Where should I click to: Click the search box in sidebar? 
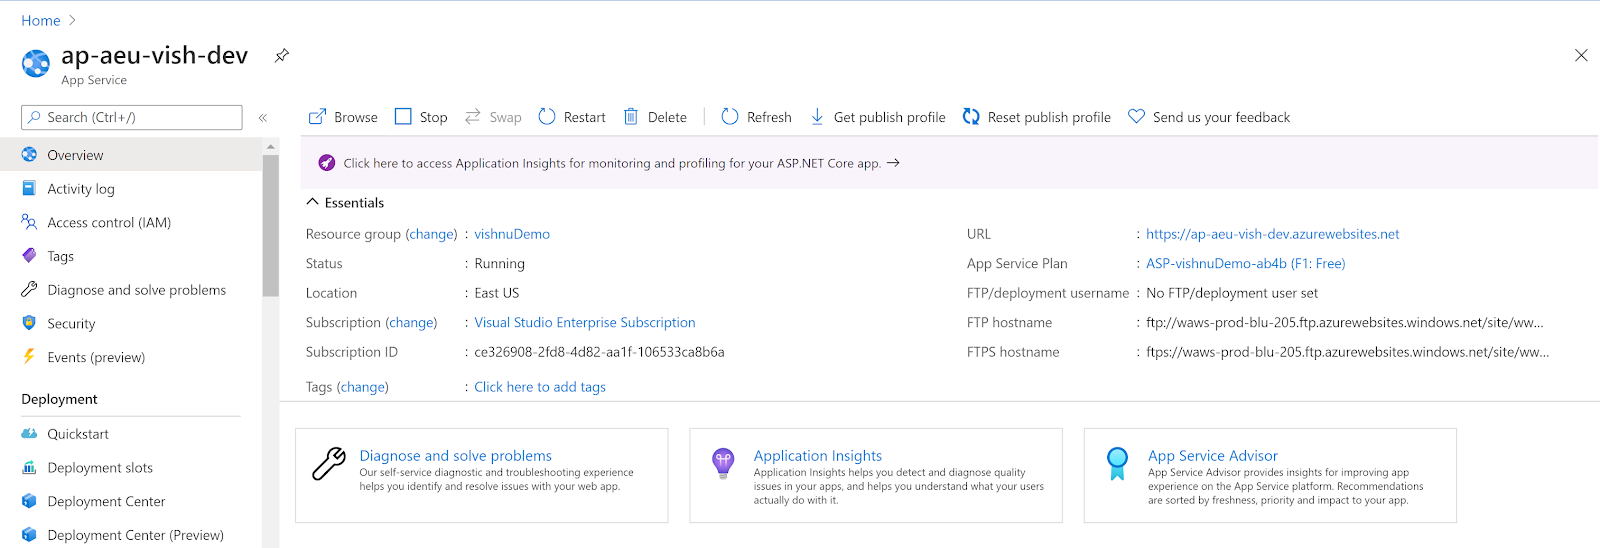(132, 117)
